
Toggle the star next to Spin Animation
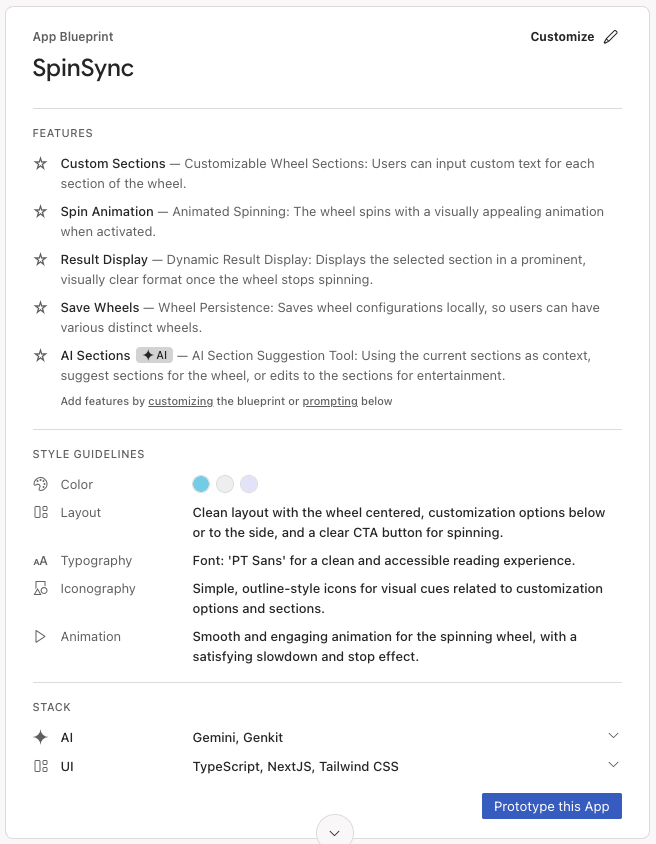[x=40, y=211]
